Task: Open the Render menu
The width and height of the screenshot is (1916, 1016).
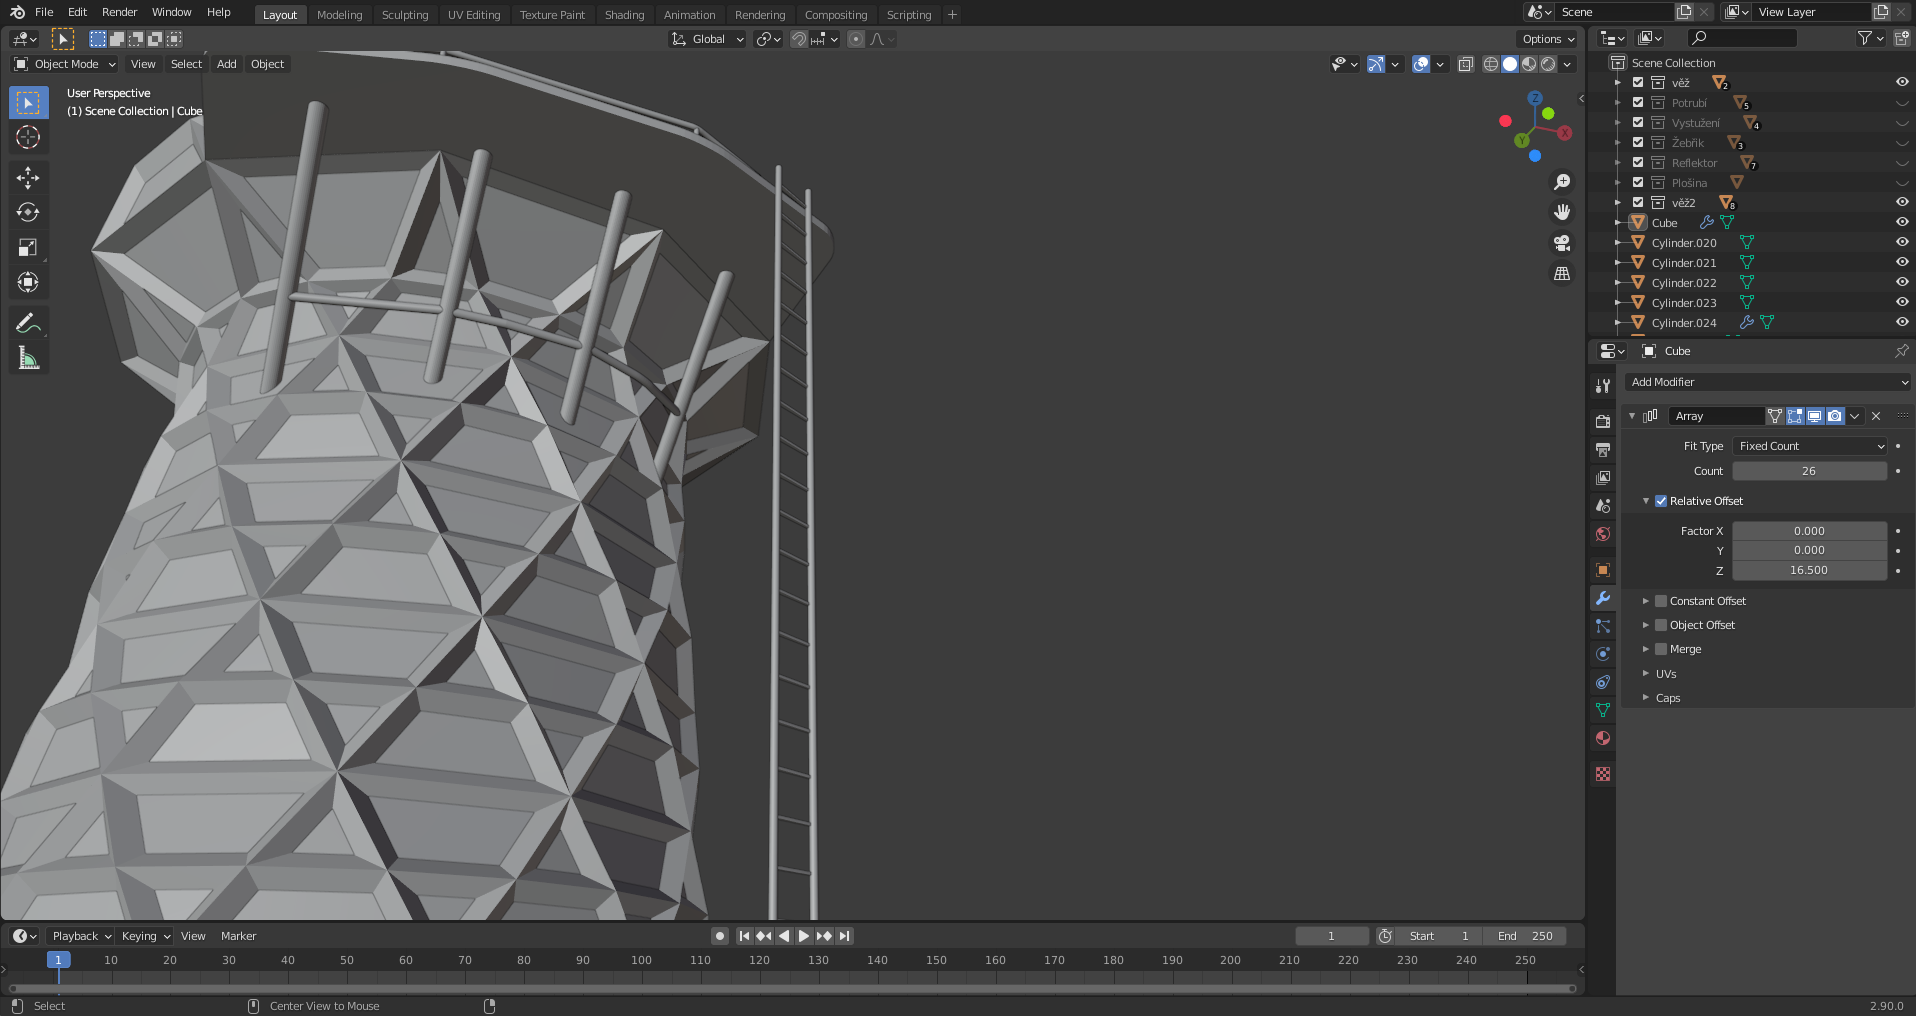Action: click(119, 12)
